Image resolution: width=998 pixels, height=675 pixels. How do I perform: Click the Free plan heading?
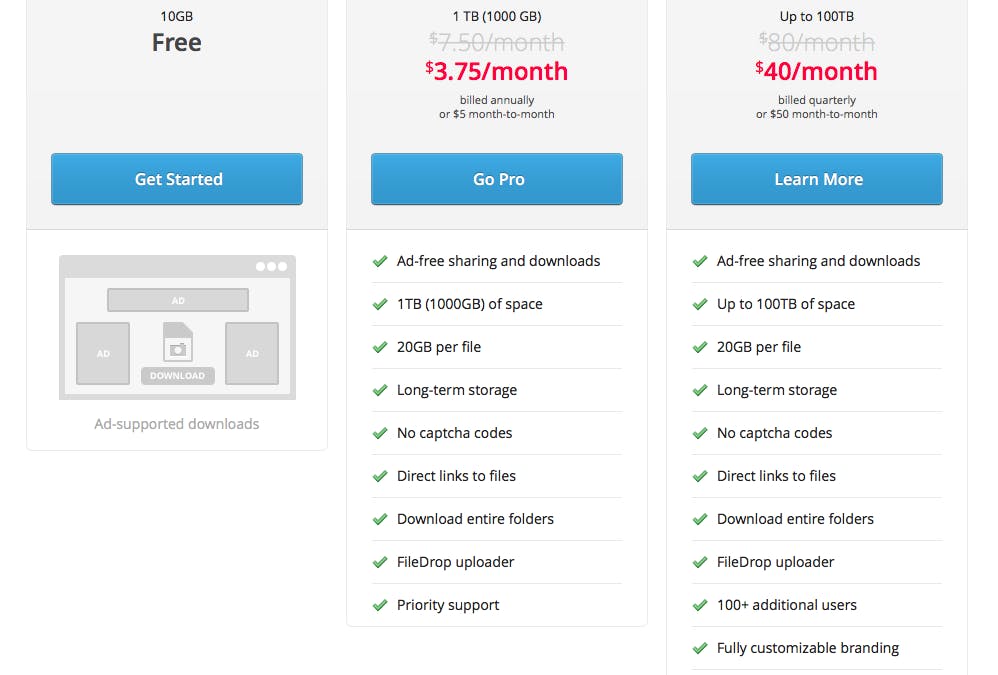[x=177, y=42]
